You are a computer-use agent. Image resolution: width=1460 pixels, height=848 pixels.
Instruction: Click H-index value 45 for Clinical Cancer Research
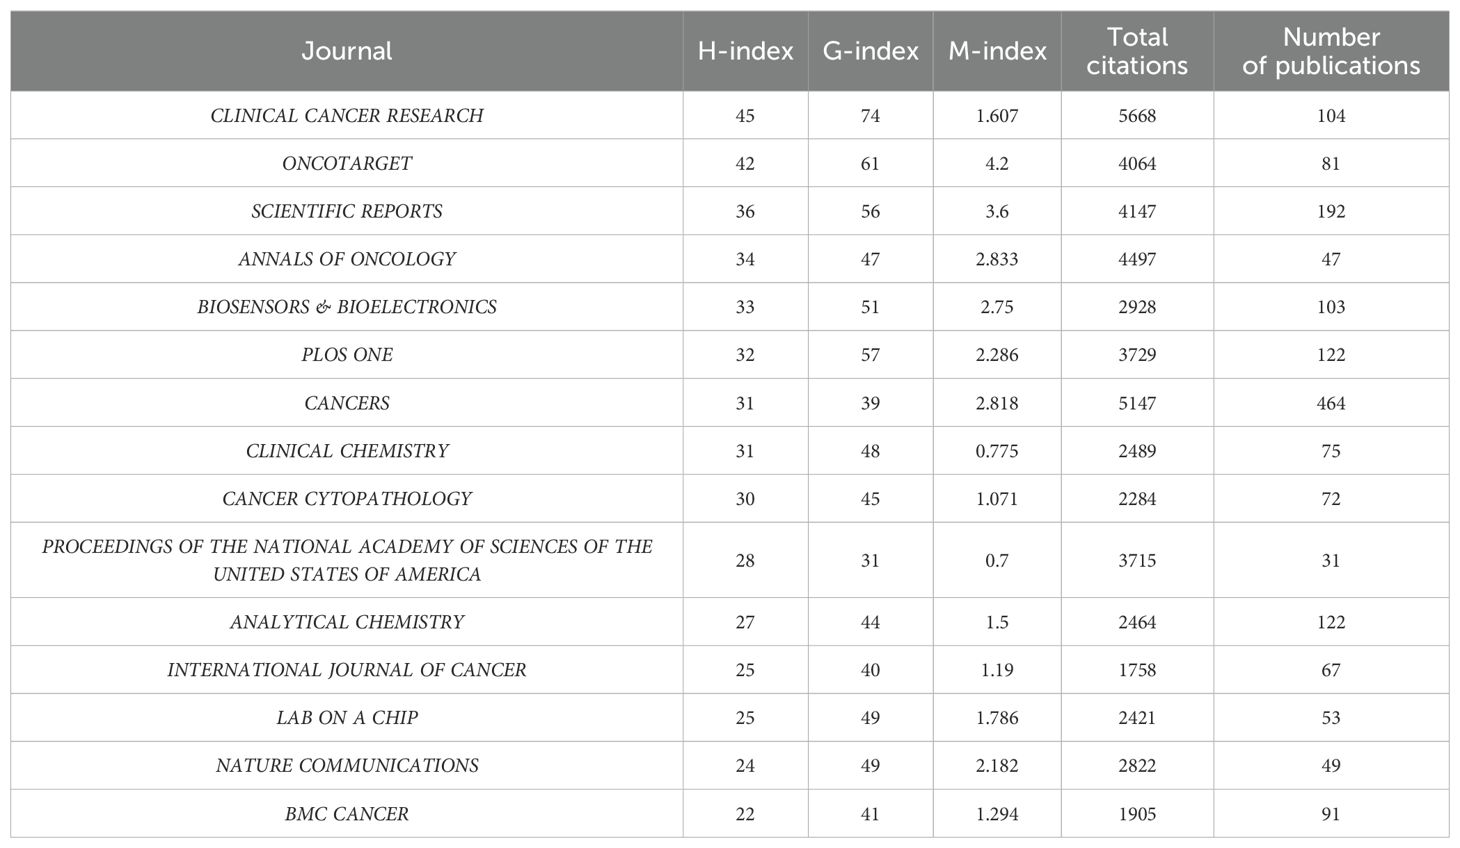pyautogui.click(x=745, y=116)
